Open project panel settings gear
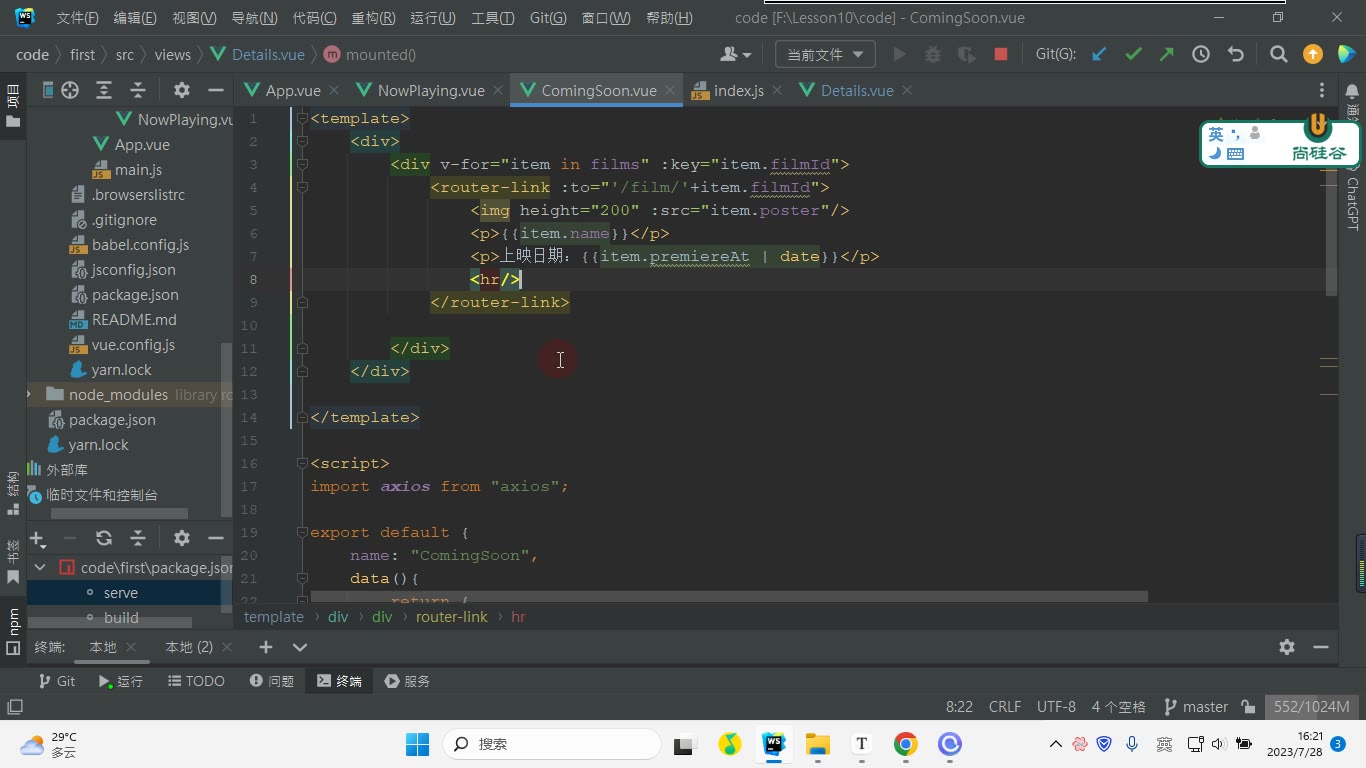This screenshot has width=1366, height=768. (x=181, y=90)
